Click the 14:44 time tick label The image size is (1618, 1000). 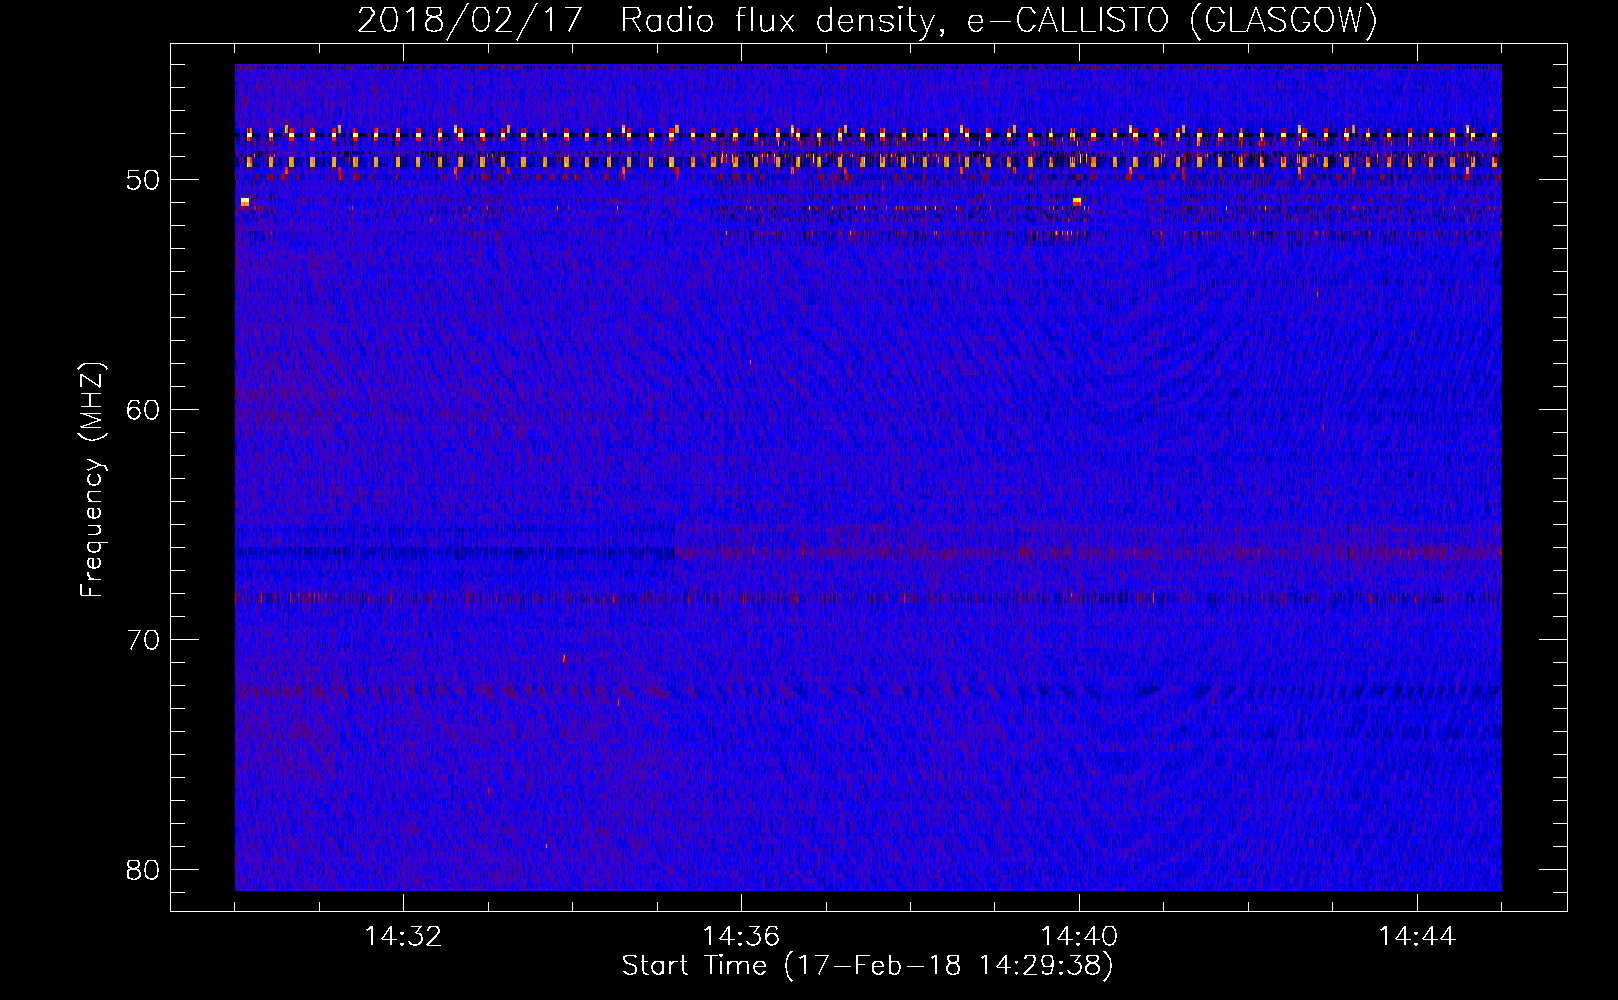[1417, 937]
